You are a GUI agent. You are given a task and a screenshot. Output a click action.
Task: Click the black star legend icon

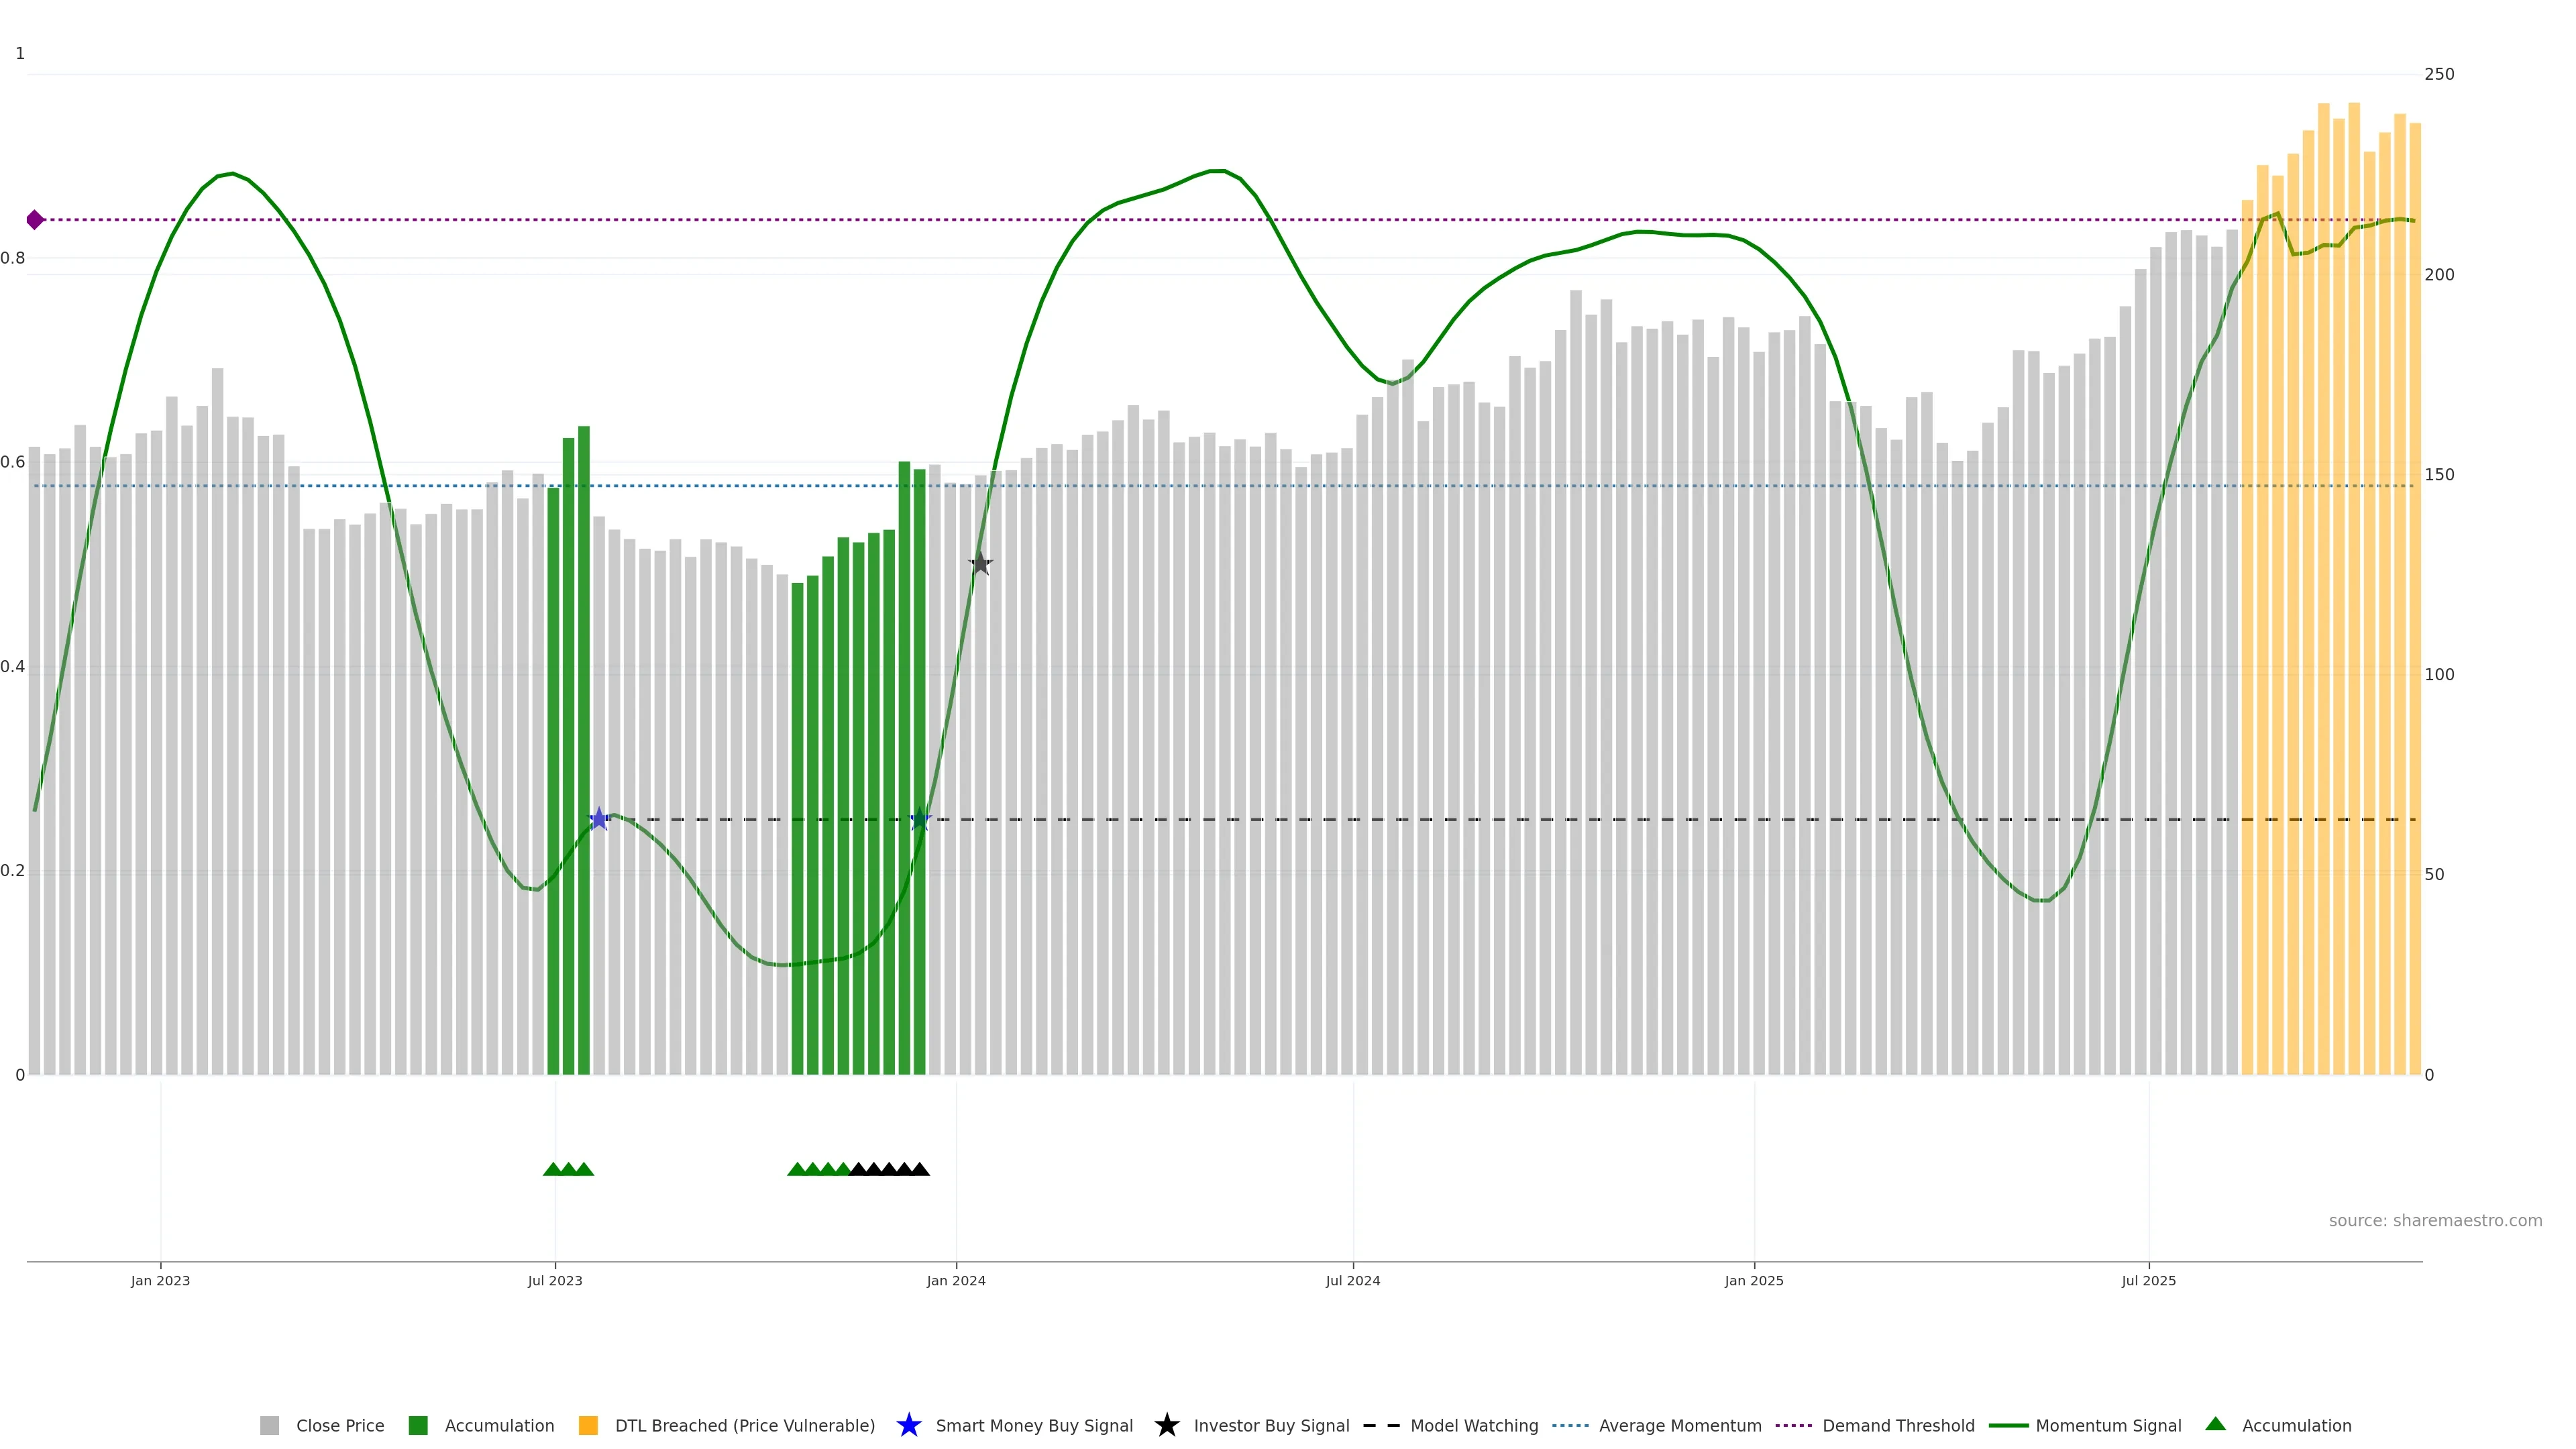1167,1426
